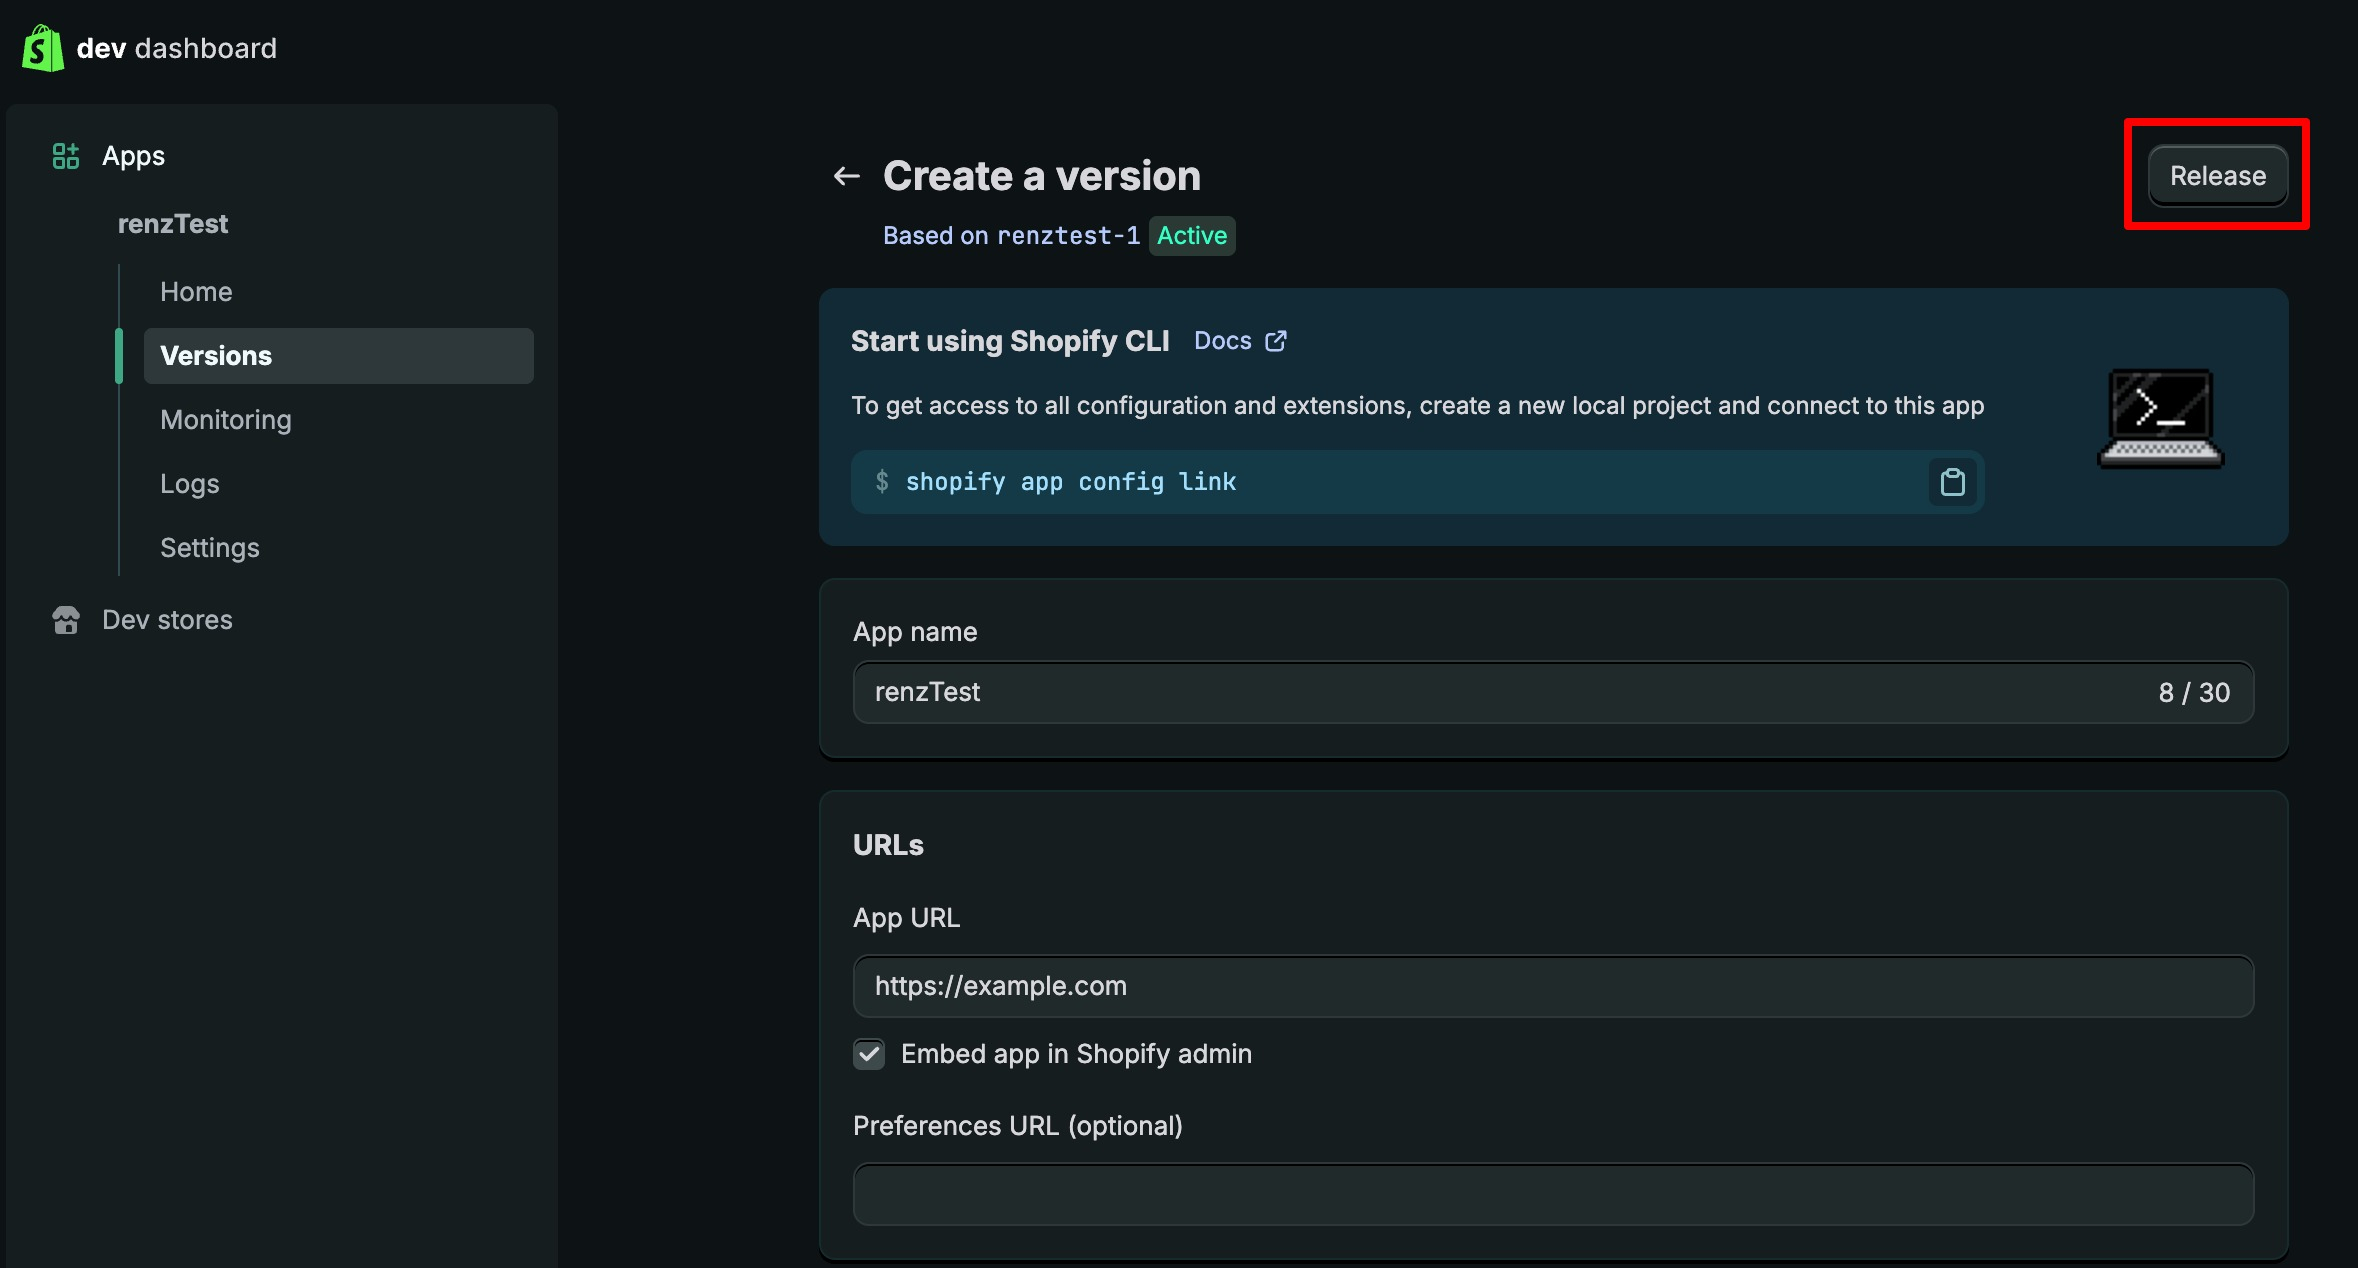The height and width of the screenshot is (1268, 2358).
Task: Open Home in sidebar
Action: pyautogui.click(x=196, y=292)
